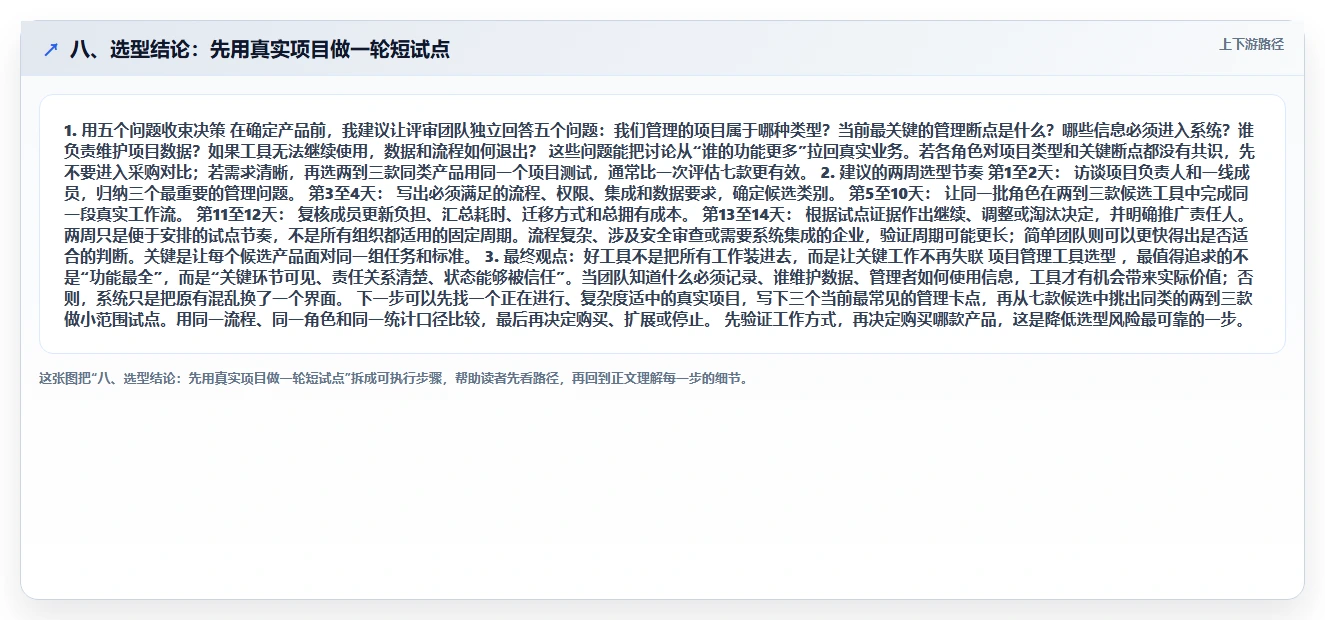The width and height of the screenshot is (1325, 620).
Task: Click the text '1. 用五个问题收束决策'
Action: coord(144,131)
